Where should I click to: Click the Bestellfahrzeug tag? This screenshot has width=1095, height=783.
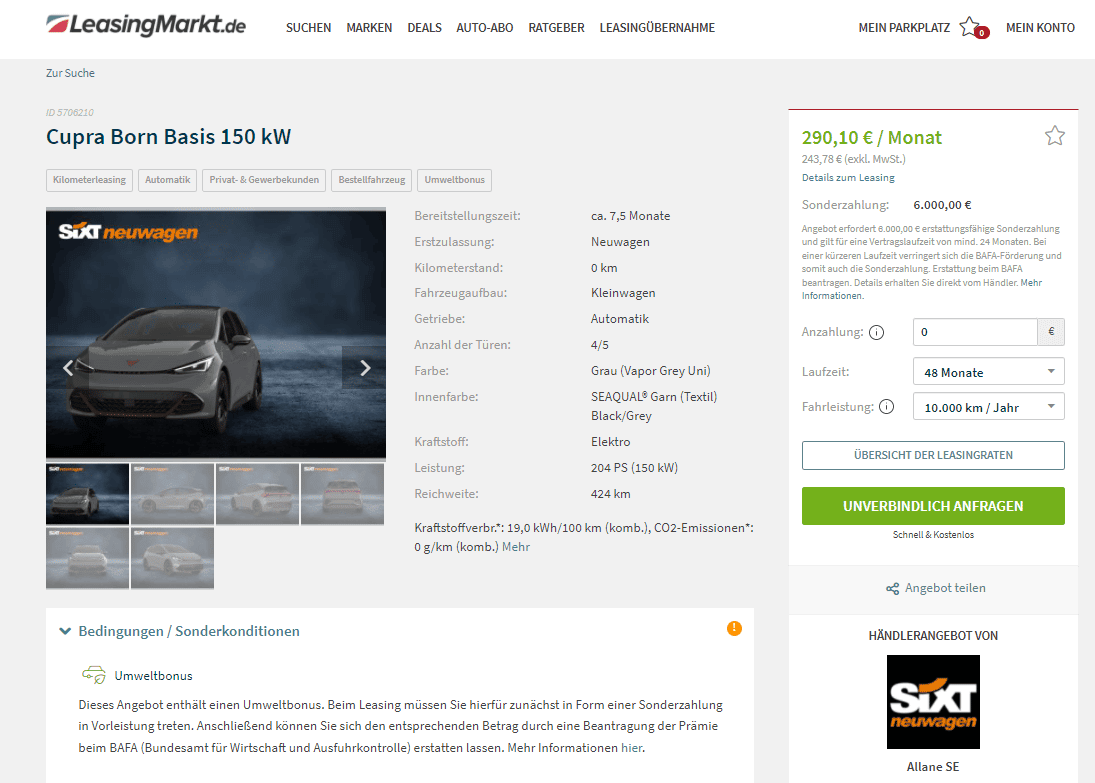point(372,180)
